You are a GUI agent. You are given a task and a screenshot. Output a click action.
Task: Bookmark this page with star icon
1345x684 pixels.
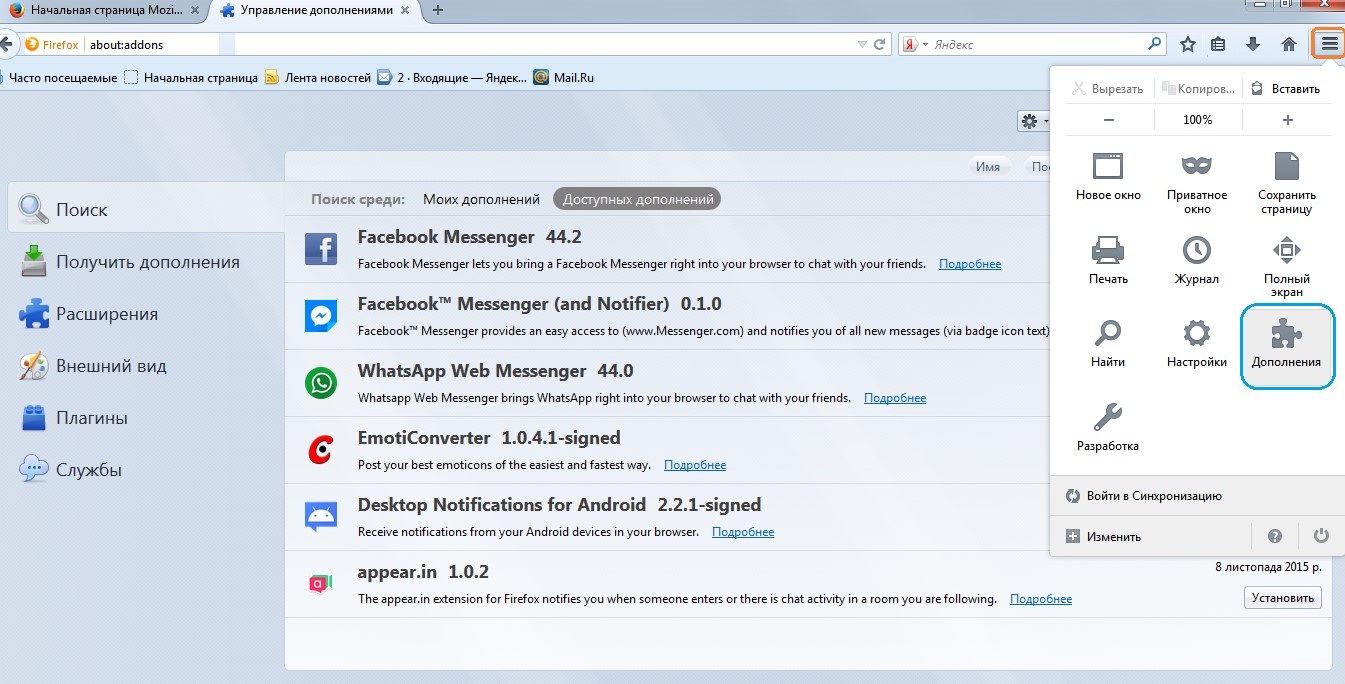1188,44
